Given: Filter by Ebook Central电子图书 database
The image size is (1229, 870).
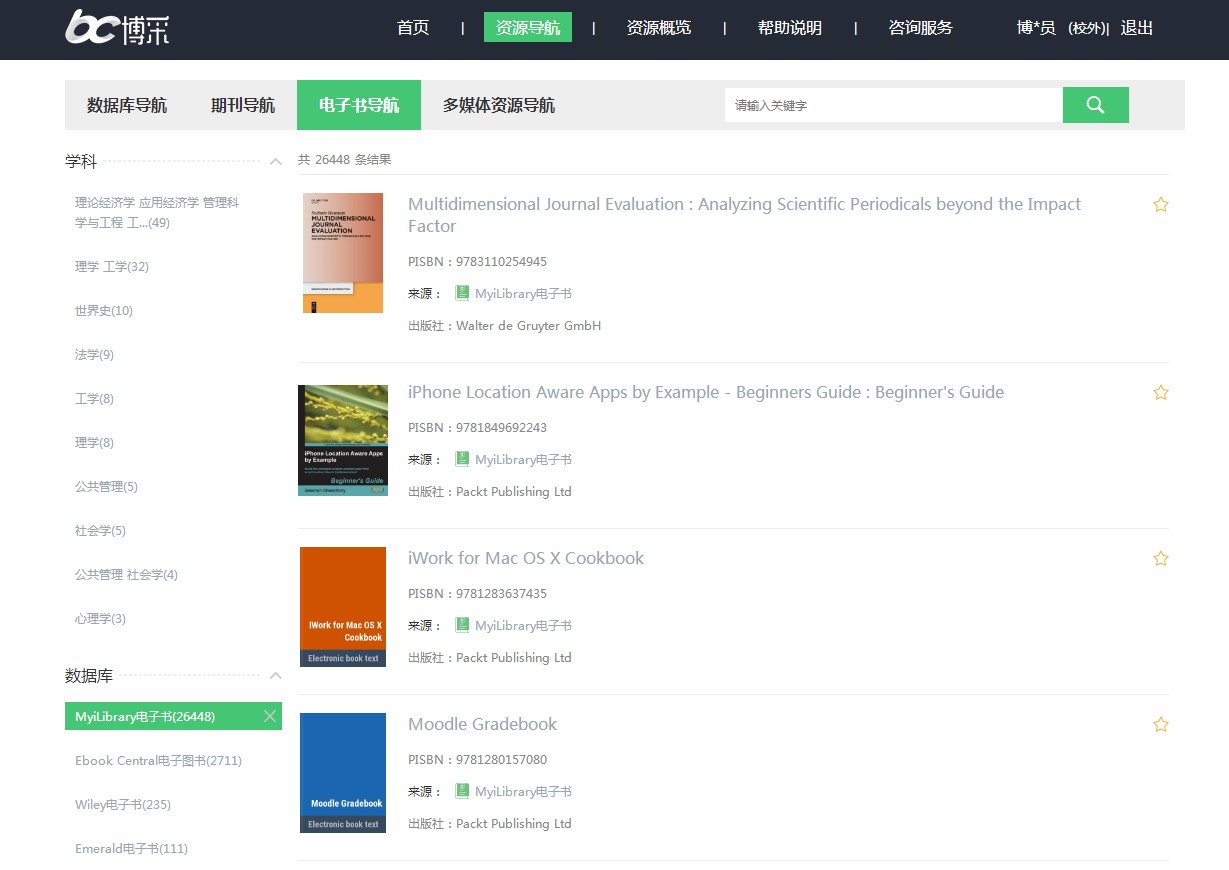Looking at the screenshot, I should (158, 761).
